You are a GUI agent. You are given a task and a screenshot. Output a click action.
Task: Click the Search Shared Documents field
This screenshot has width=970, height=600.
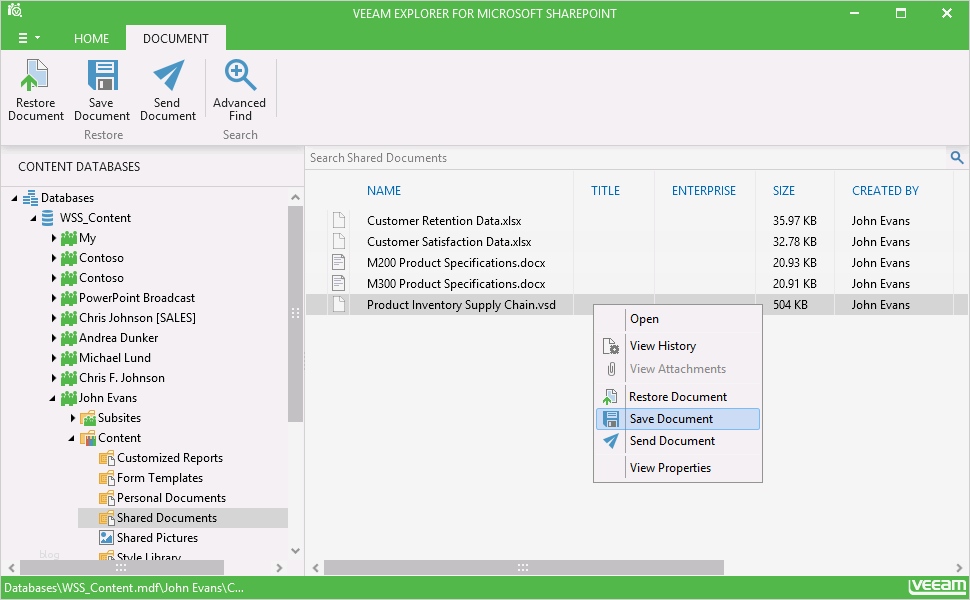click(626, 158)
